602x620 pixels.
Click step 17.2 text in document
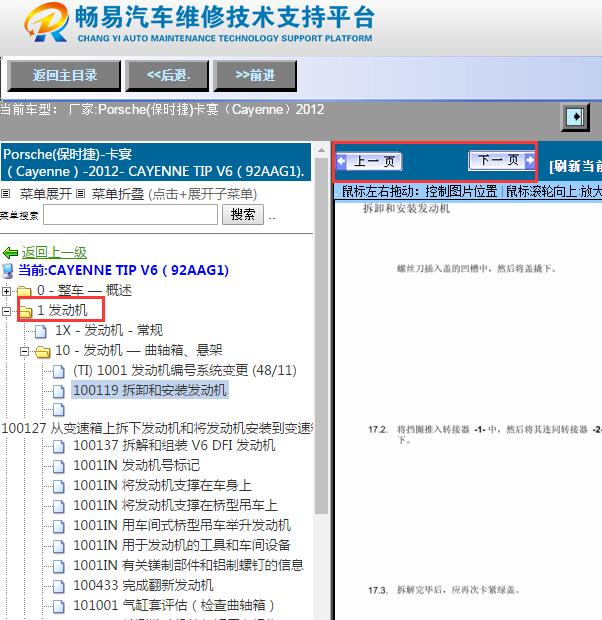click(x=485, y=434)
